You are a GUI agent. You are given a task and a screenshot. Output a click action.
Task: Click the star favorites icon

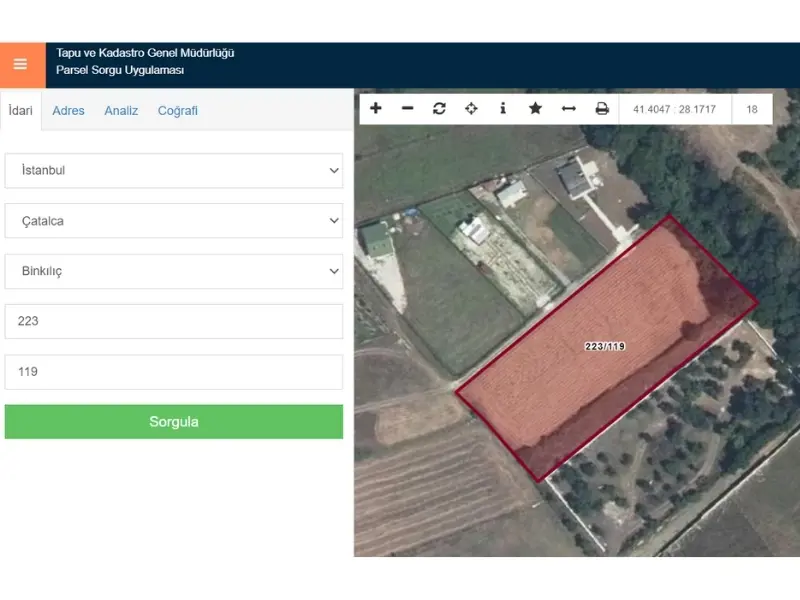click(535, 109)
